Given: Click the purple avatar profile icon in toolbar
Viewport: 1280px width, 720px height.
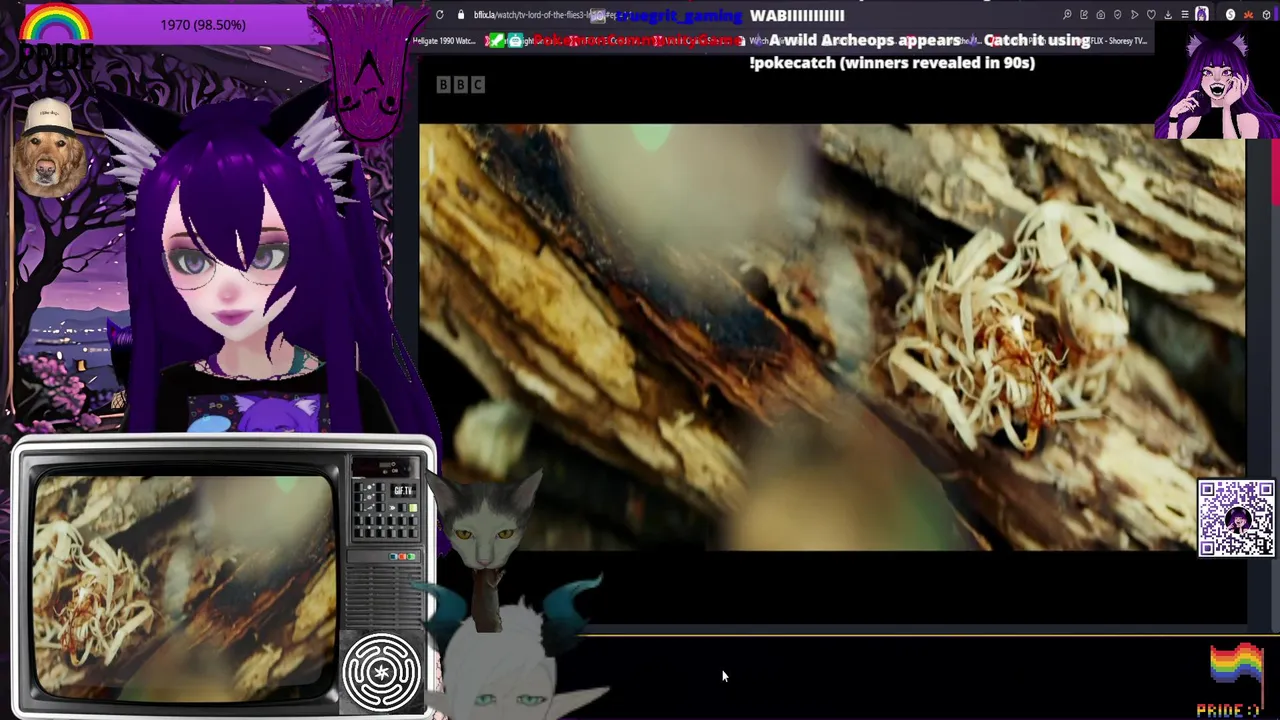Looking at the screenshot, I should (1202, 14).
